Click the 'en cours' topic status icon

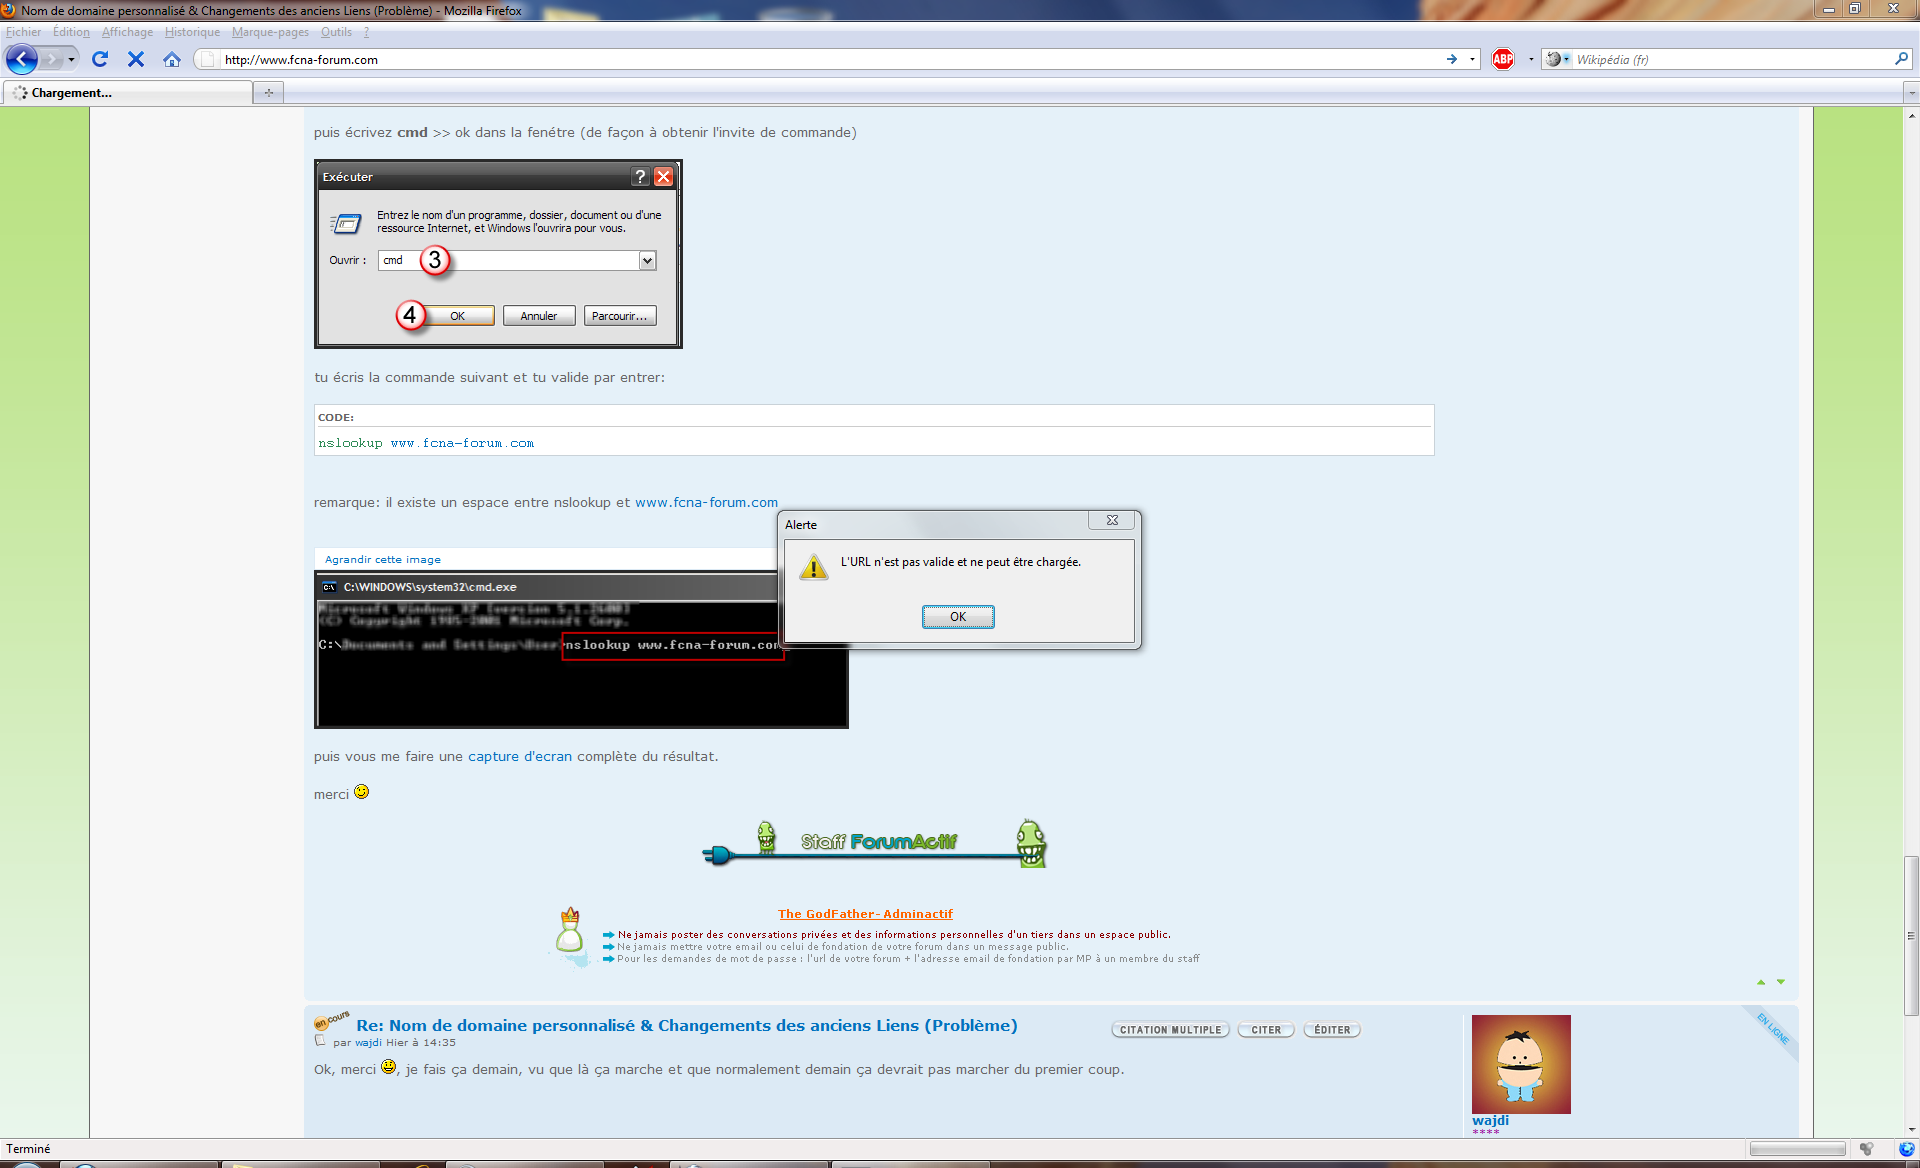tap(332, 1020)
